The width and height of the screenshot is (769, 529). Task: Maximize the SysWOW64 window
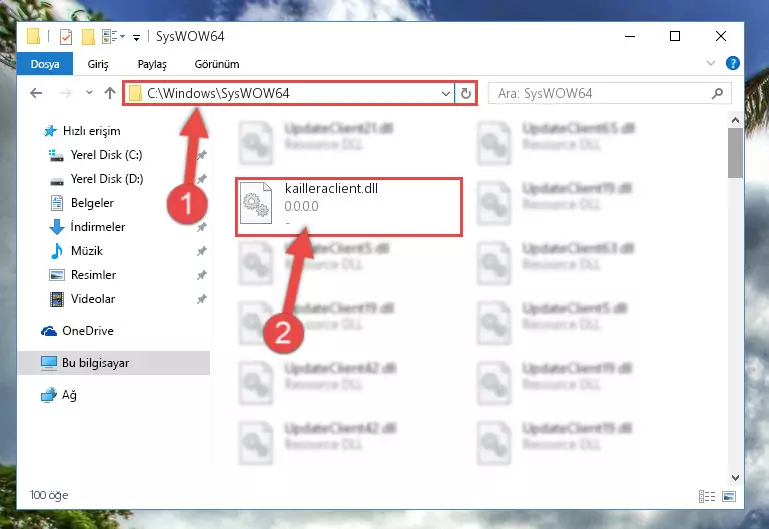(675, 36)
